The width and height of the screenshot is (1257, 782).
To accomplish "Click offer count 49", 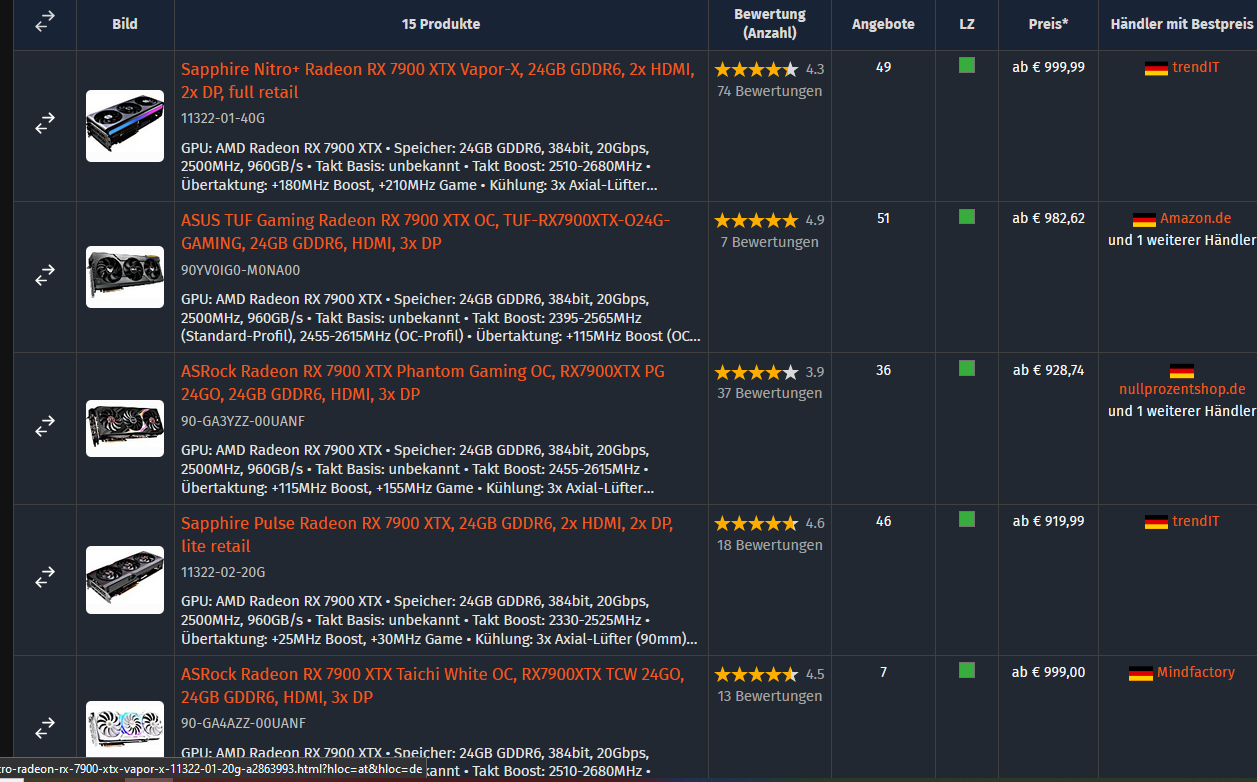I will pyautogui.click(x=883, y=67).
